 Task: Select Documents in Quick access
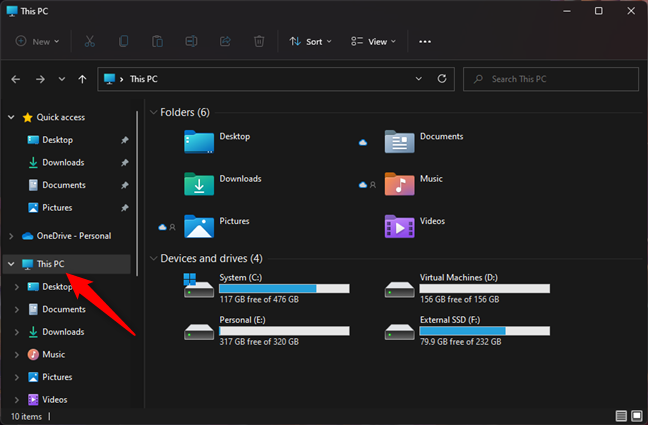pyautogui.click(x=64, y=185)
